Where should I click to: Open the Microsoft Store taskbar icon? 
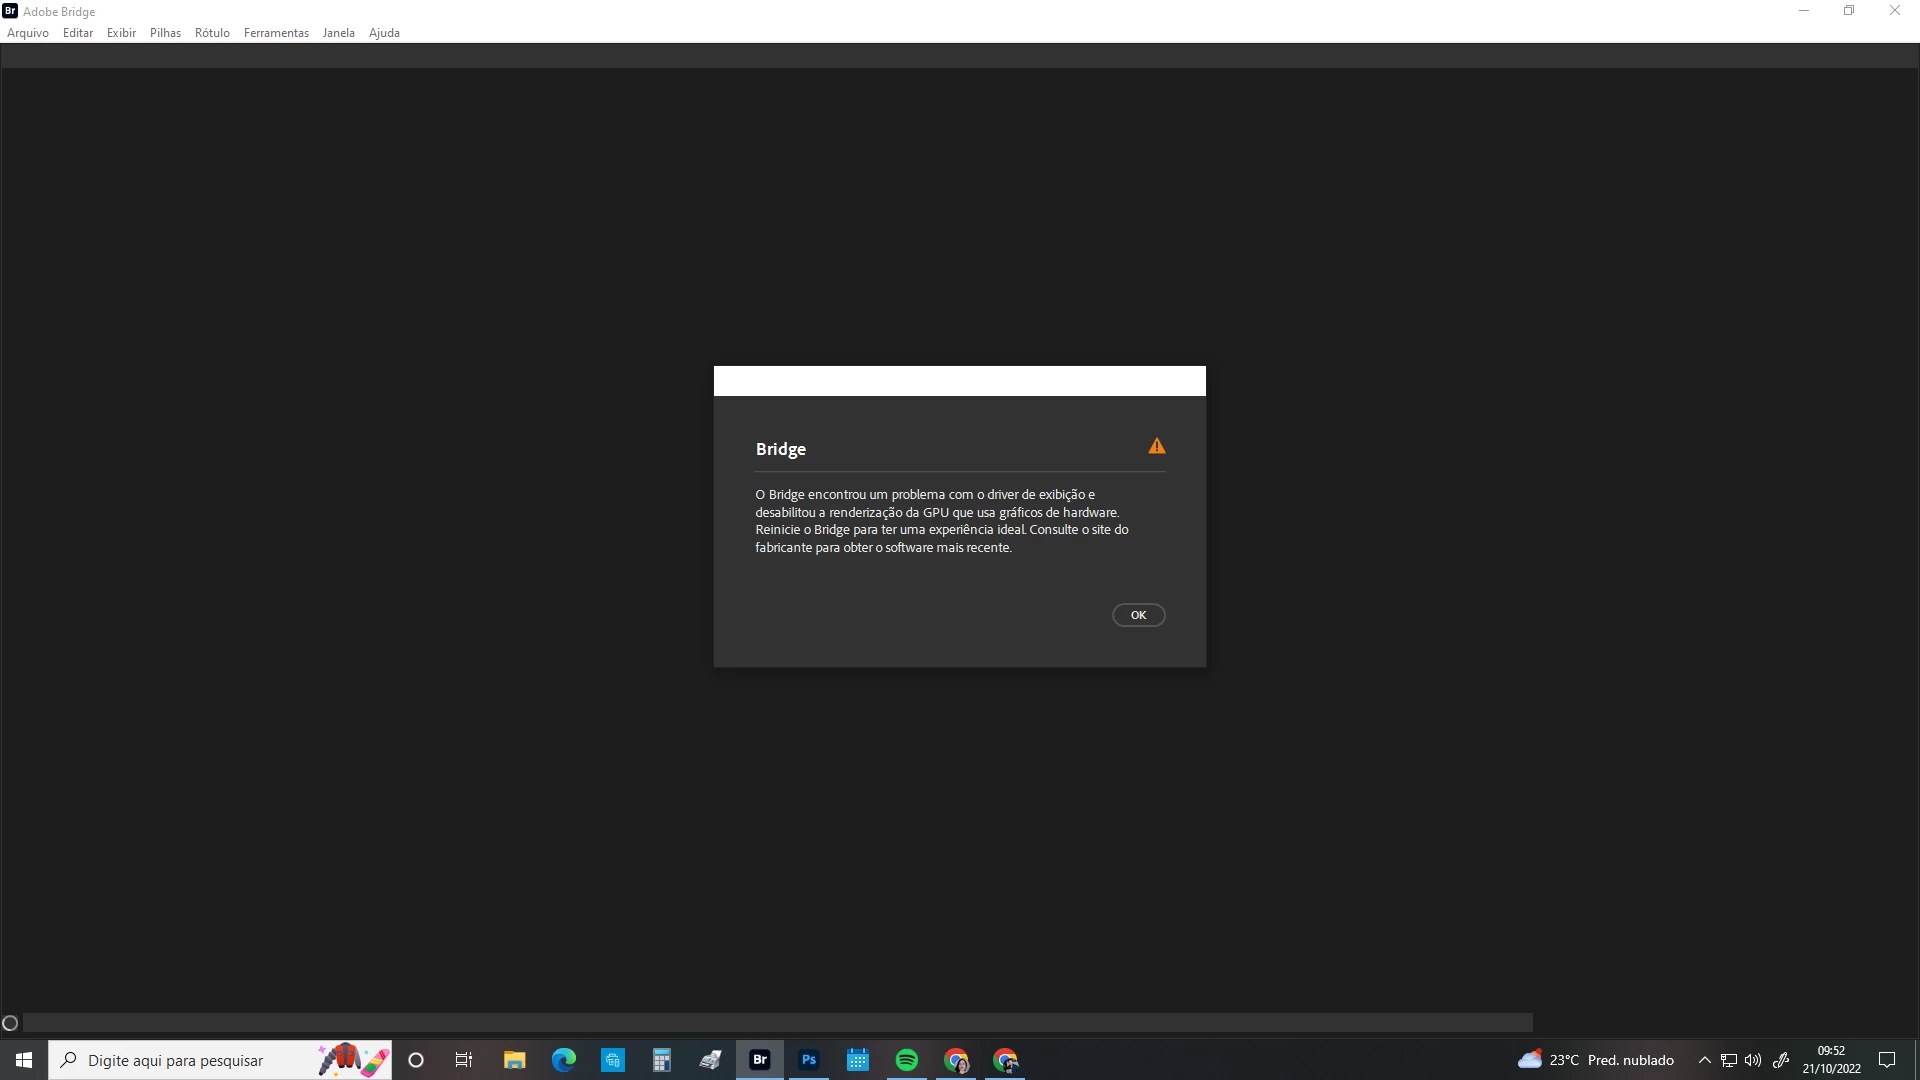613,1060
